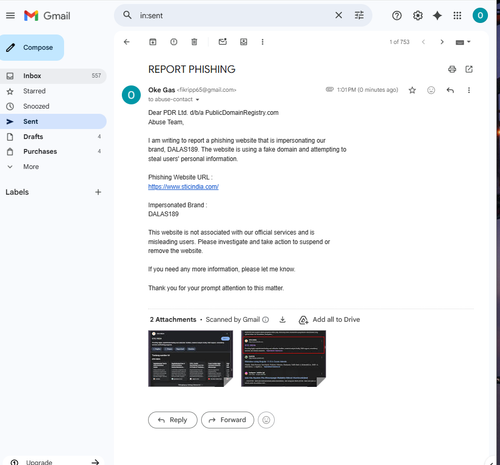Archive this email
Image resolution: width=500 pixels, height=465 pixels.
tap(153, 42)
